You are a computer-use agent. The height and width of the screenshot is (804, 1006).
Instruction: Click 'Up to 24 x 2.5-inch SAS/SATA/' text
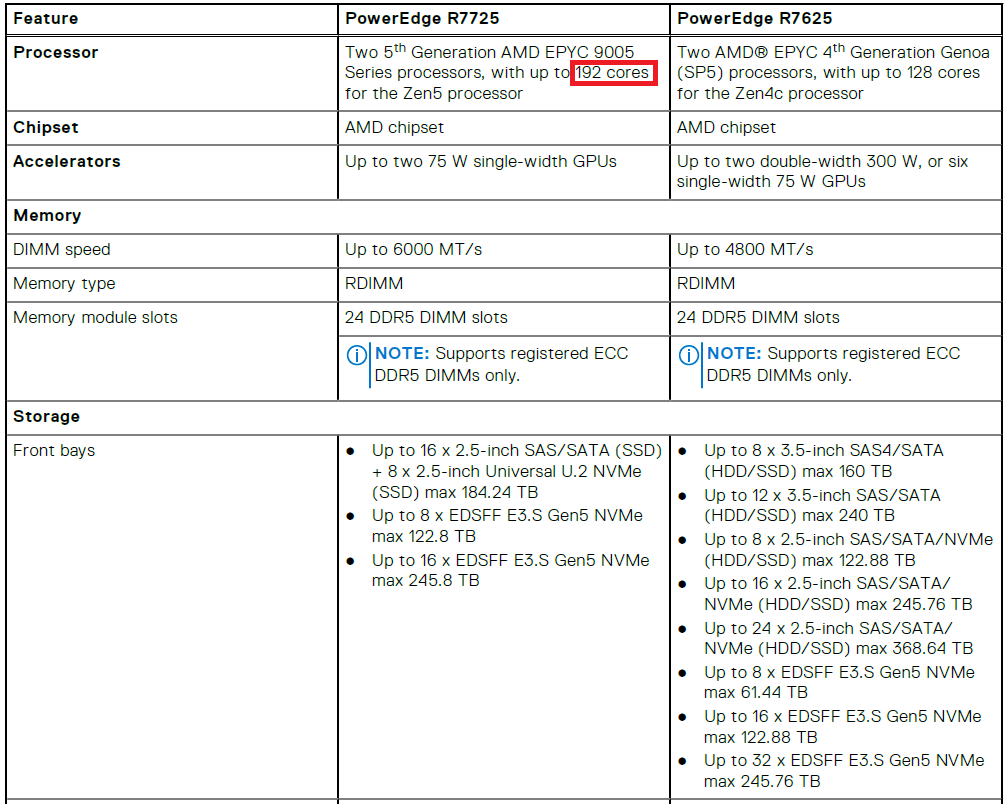828,628
